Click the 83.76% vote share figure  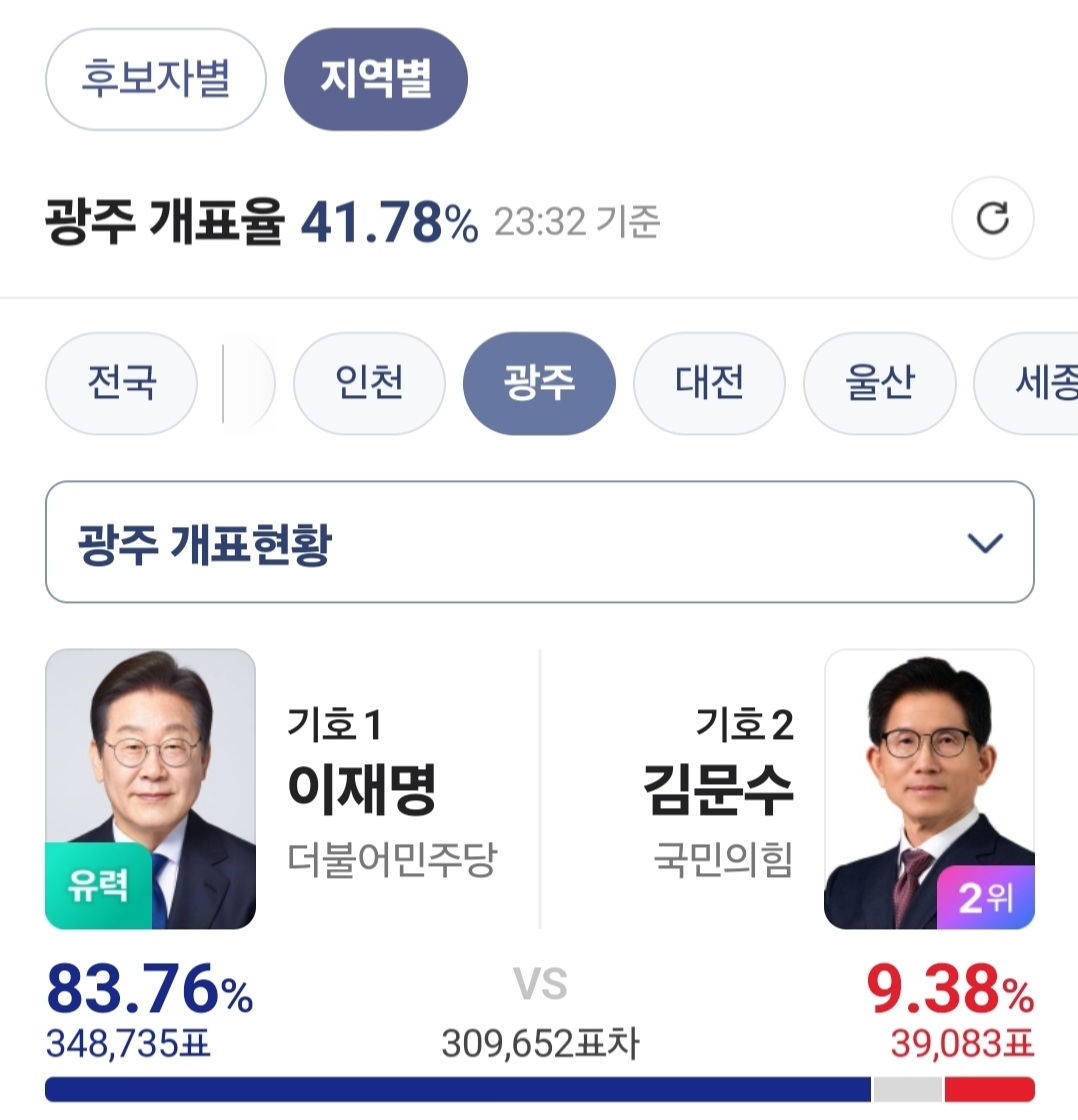150,994
